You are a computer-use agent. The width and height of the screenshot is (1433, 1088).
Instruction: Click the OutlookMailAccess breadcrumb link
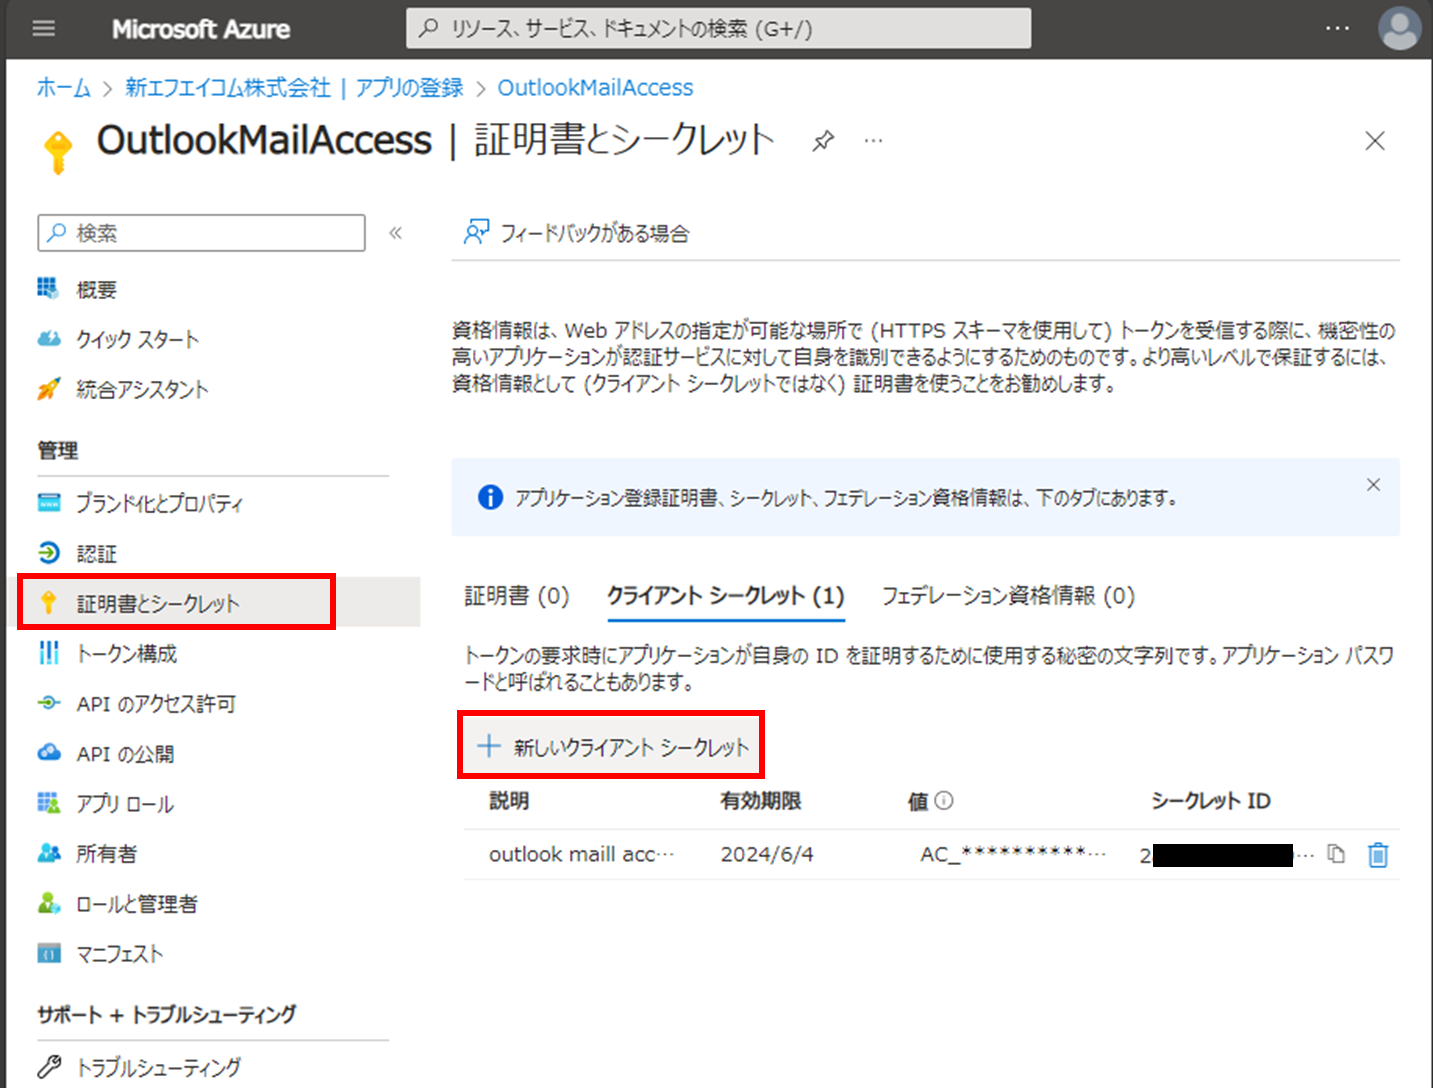pyautogui.click(x=595, y=88)
